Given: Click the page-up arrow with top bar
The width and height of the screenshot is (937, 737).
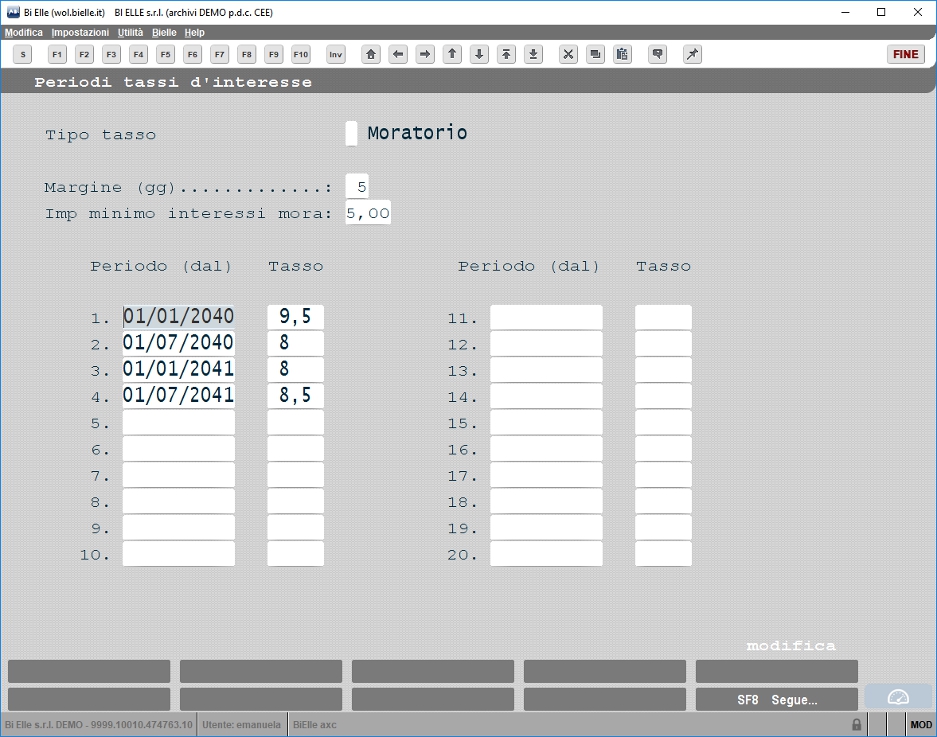Looking at the screenshot, I should [506, 54].
